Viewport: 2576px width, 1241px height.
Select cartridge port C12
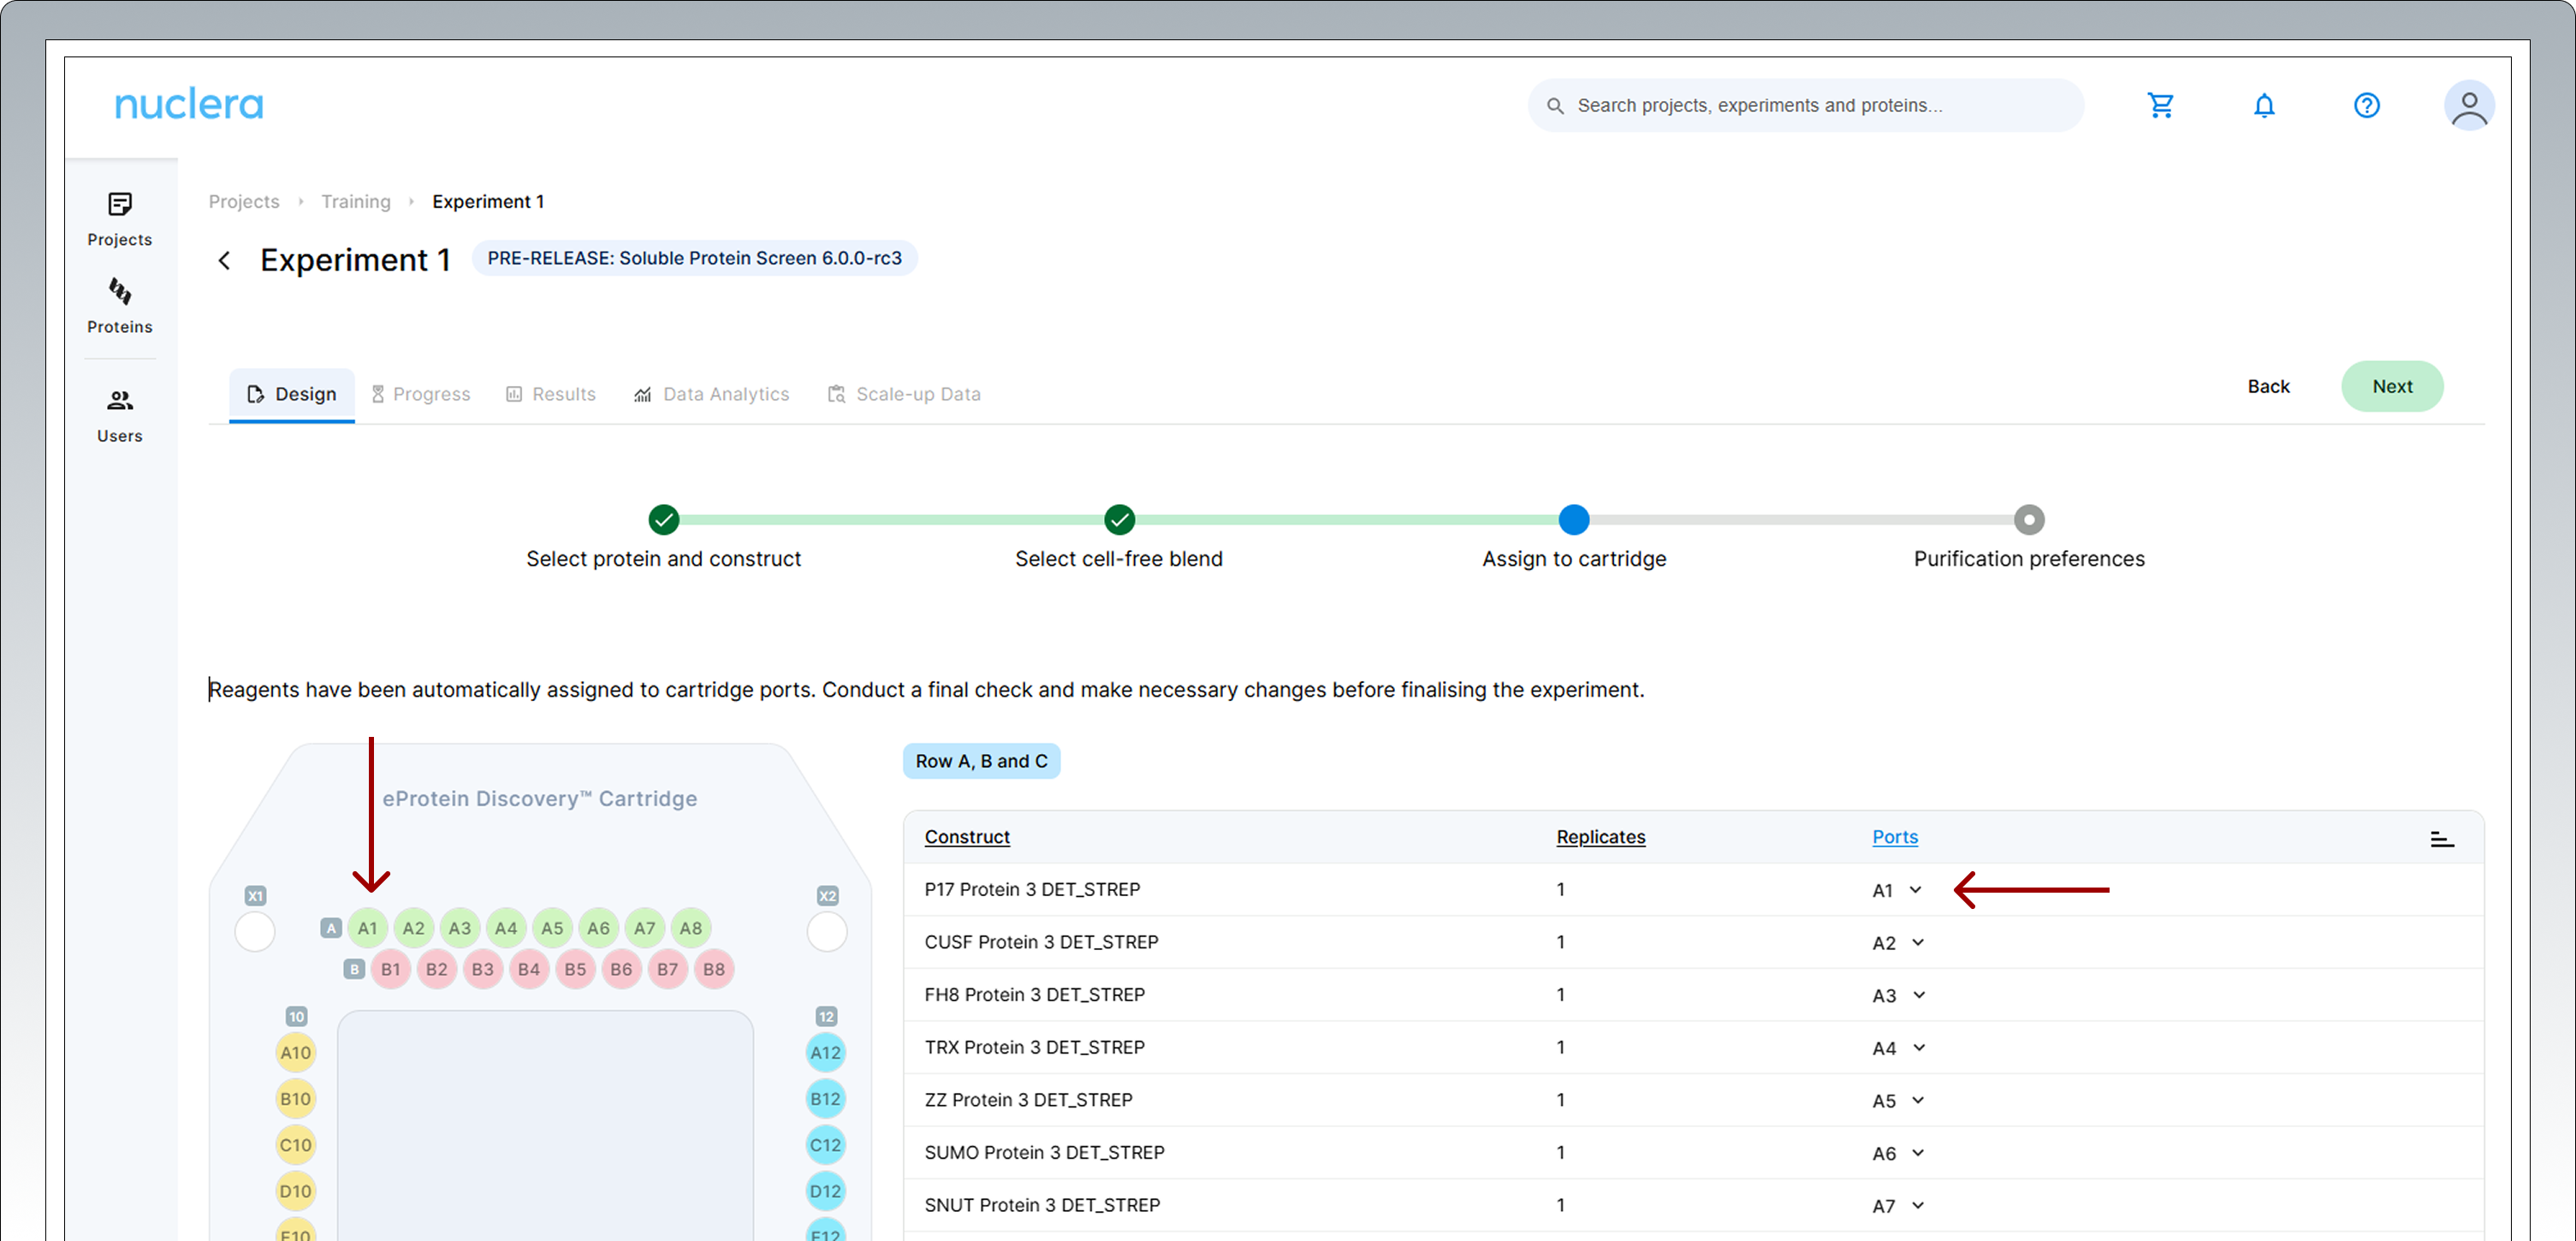[825, 1145]
